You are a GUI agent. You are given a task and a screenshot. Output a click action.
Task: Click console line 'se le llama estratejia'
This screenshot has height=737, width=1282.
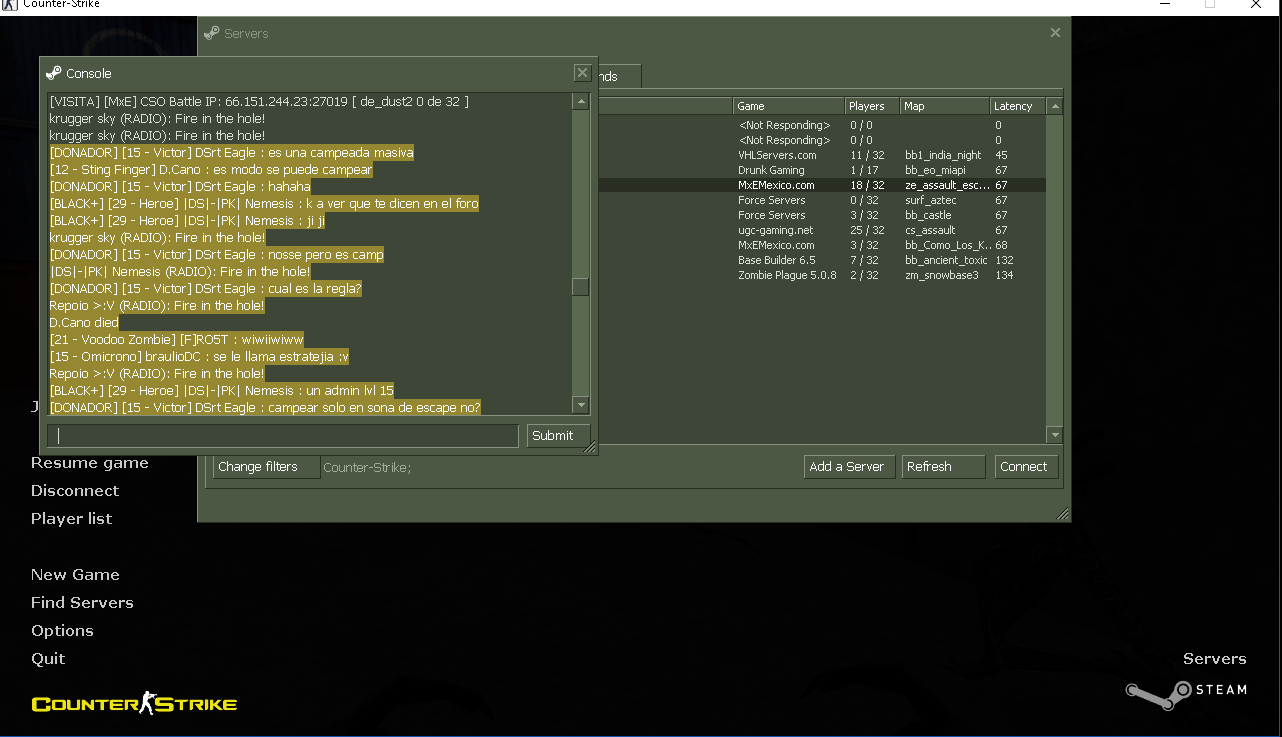coord(199,357)
